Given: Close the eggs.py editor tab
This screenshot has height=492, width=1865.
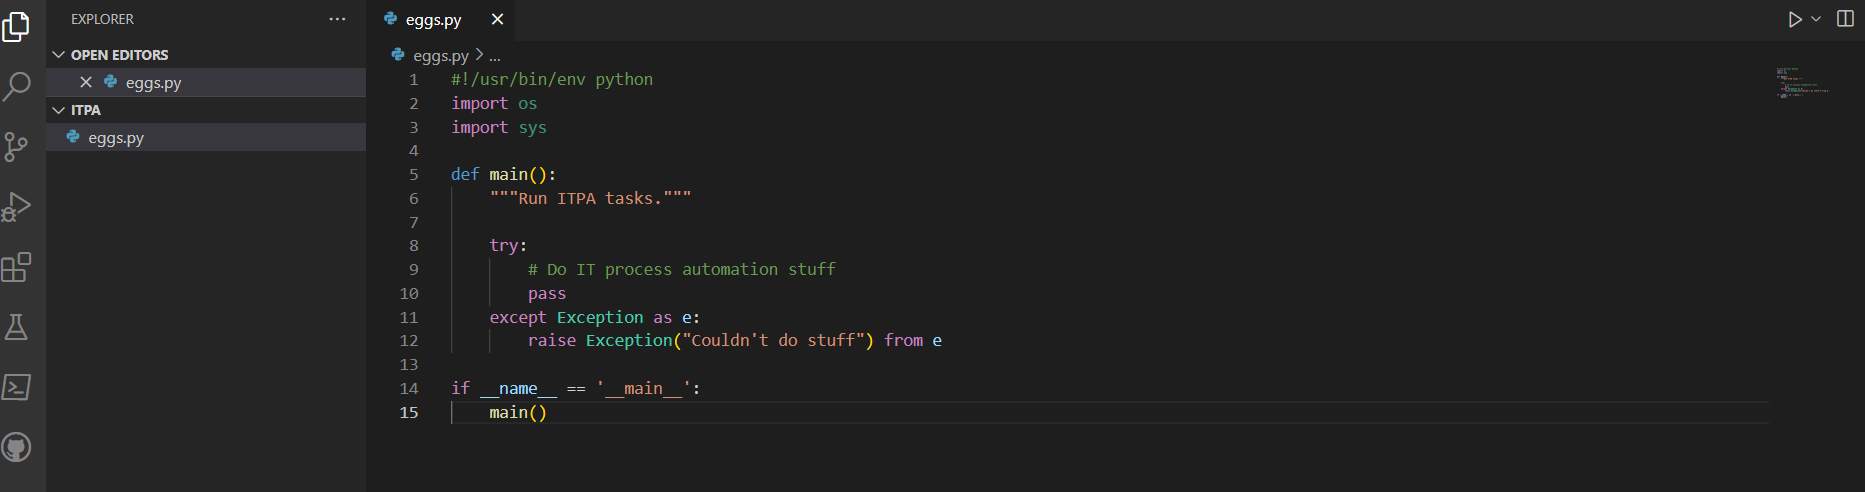Looking at the screenshot, I should 497,20.
